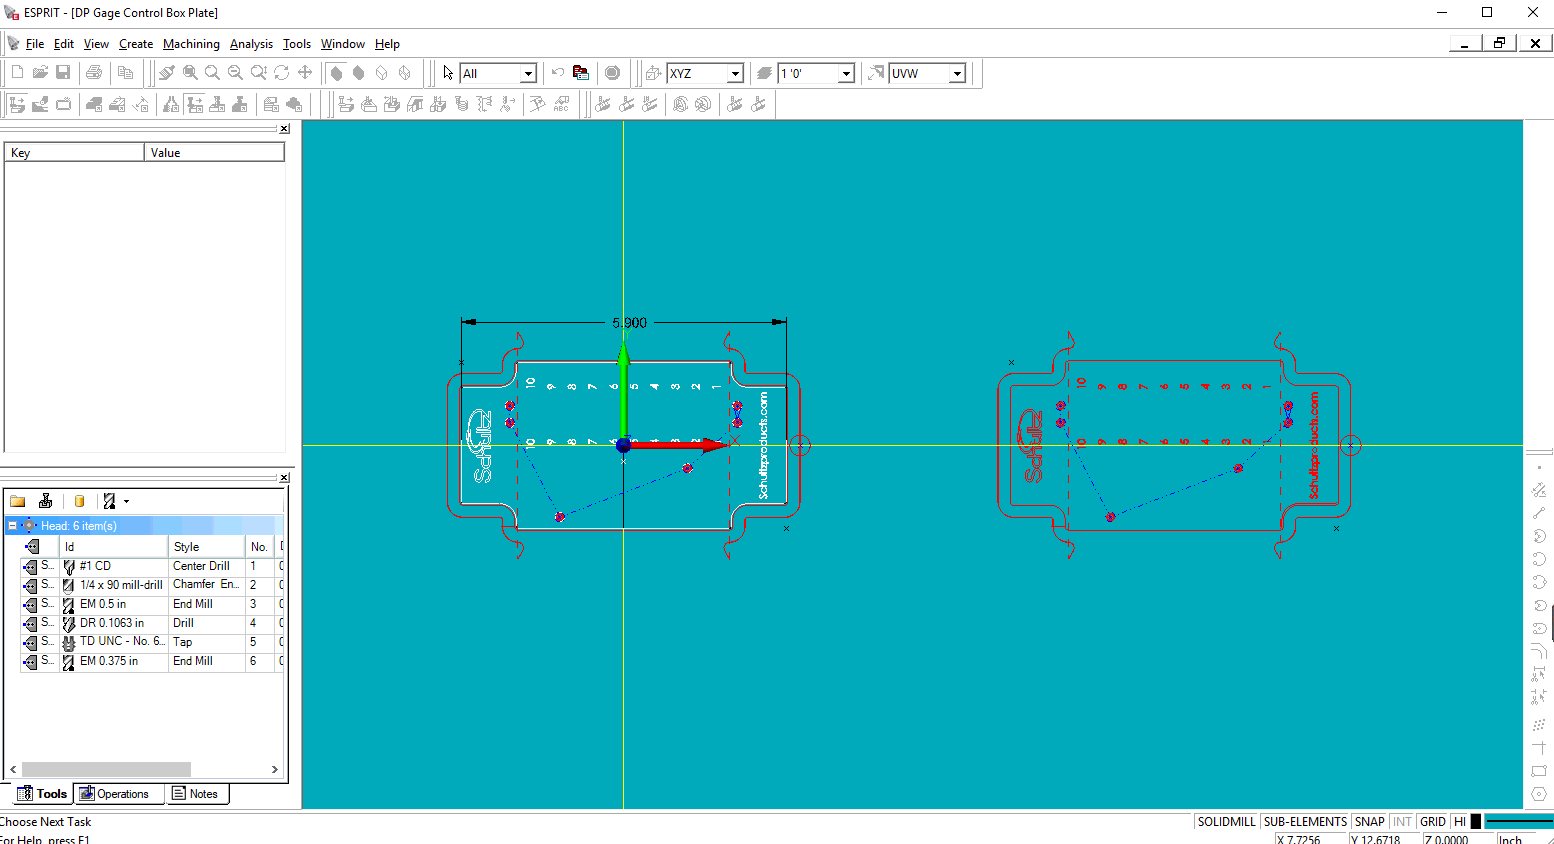This screenshot has height=844, width=1554.
Task: Select the 'DR 0.1063 in' drill row
Action: click(152, 623)
